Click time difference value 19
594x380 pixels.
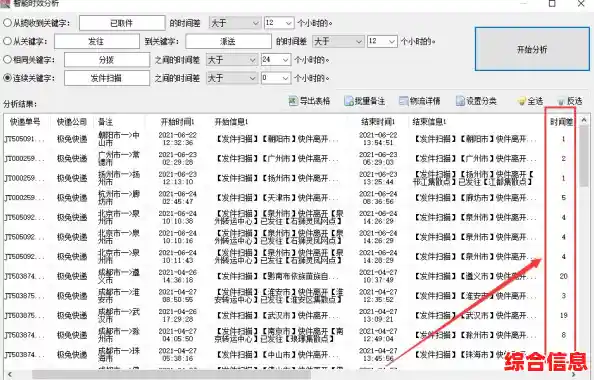(564, 315)
